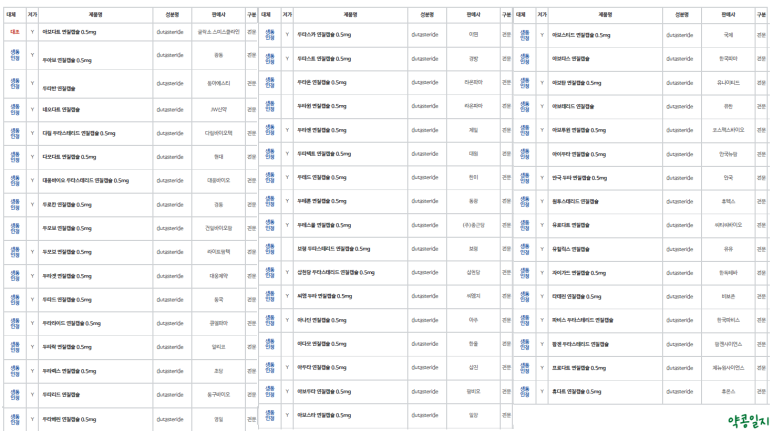The image size is (773, 431).
Task: Select 안국 두타 연질캡슐 0.5mg product name
Action: [579, 178]
